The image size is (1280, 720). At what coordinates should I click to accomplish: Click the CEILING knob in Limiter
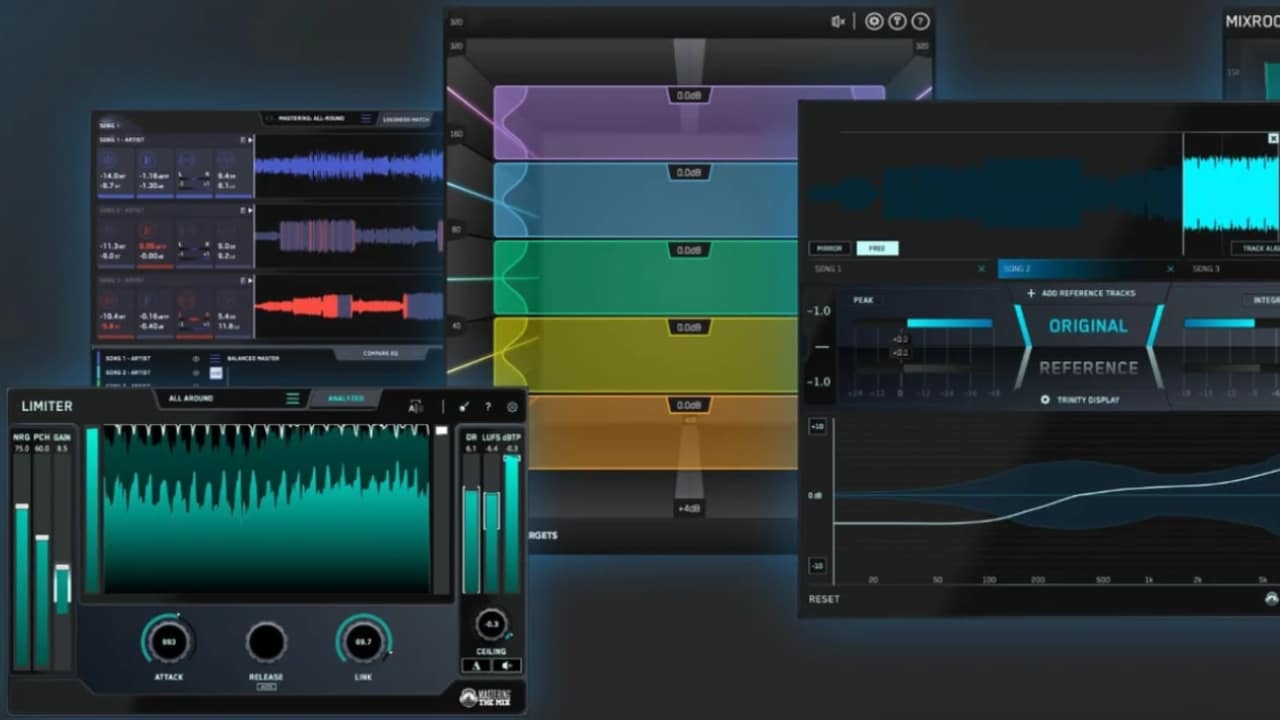(x=491, y=624)
